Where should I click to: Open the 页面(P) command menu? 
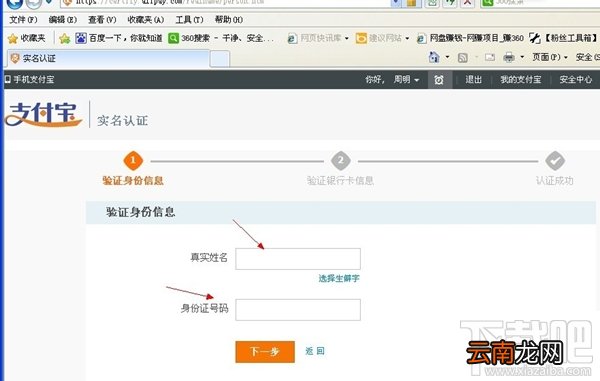tap(550, 57)
